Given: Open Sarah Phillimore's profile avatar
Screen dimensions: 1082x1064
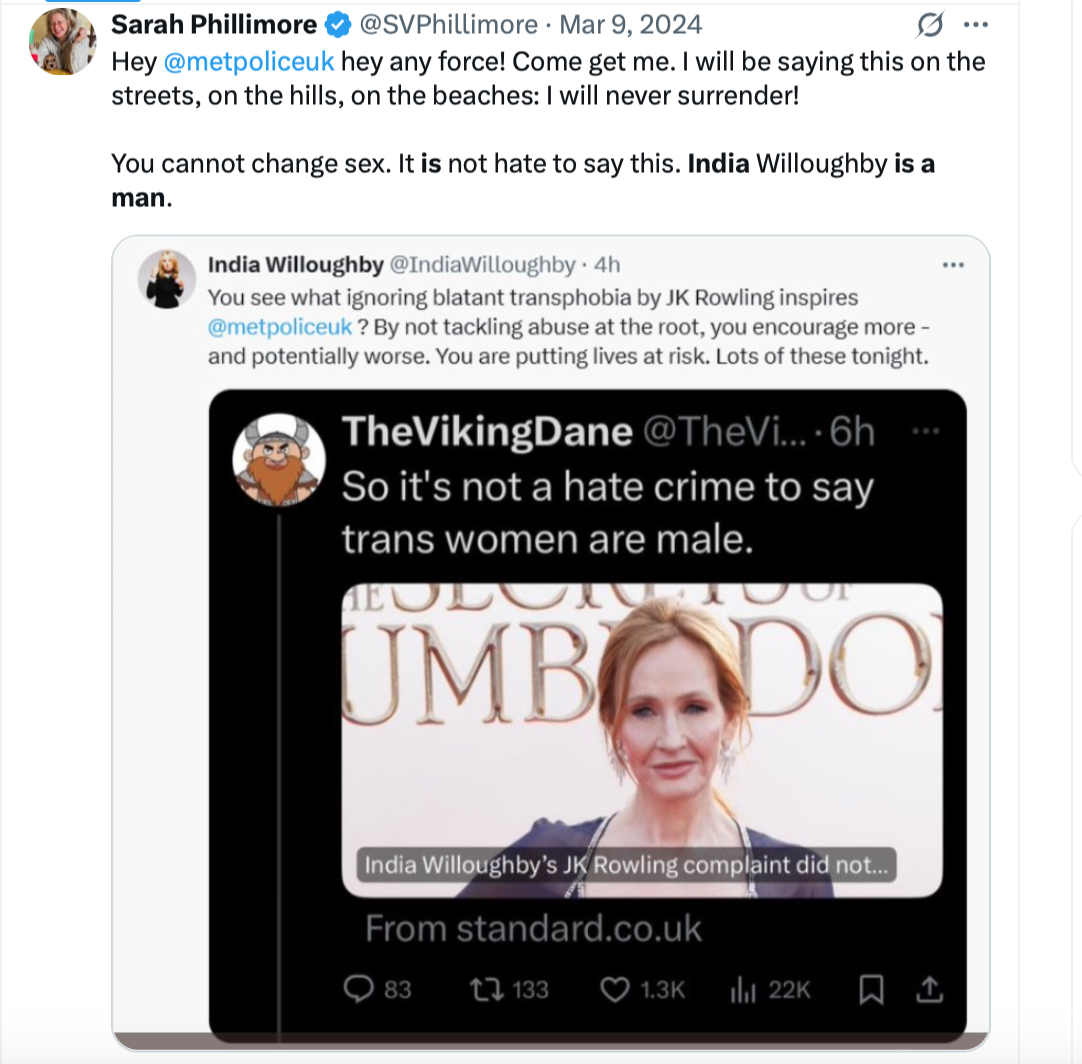Looking at the screenshot, I should [63, 42].
